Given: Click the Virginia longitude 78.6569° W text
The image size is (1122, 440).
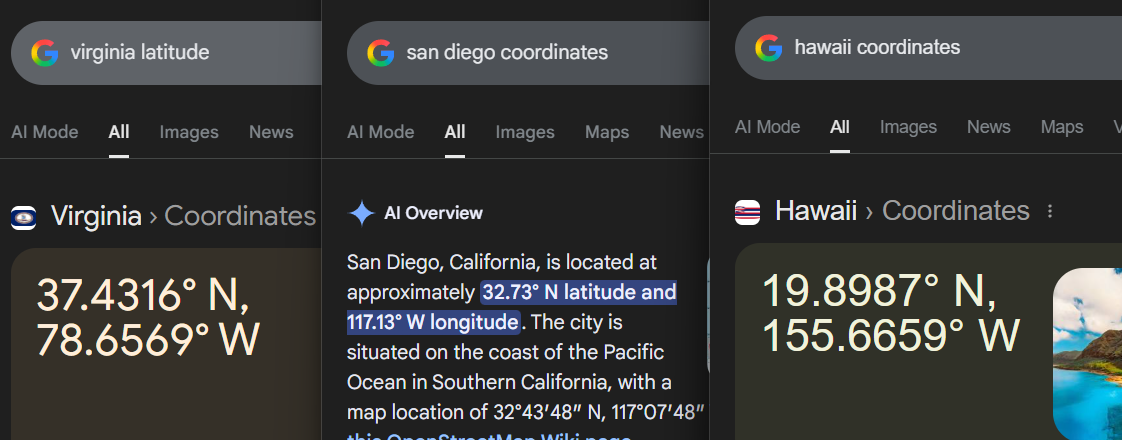Looking at the screenshot, I should (148, 340).
